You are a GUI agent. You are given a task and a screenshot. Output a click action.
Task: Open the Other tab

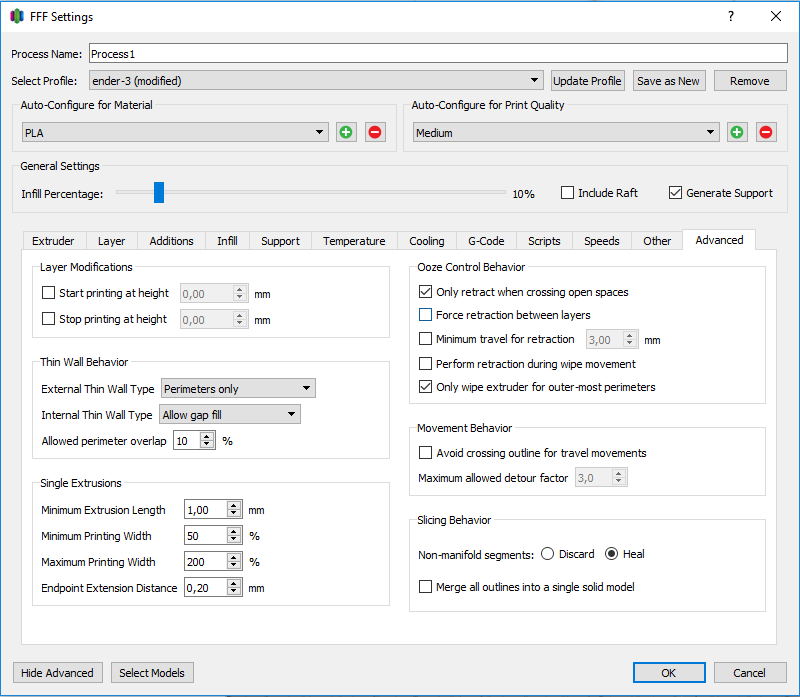[657, 241]
